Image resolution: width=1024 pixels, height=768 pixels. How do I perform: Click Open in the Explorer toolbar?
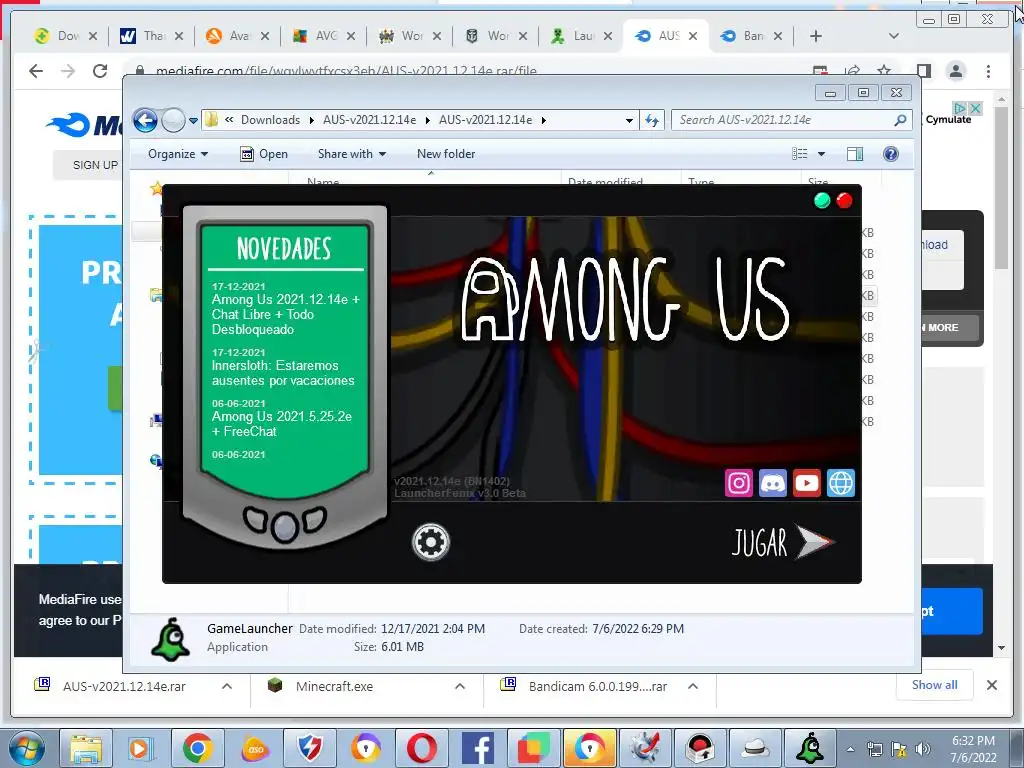(264, 154)
